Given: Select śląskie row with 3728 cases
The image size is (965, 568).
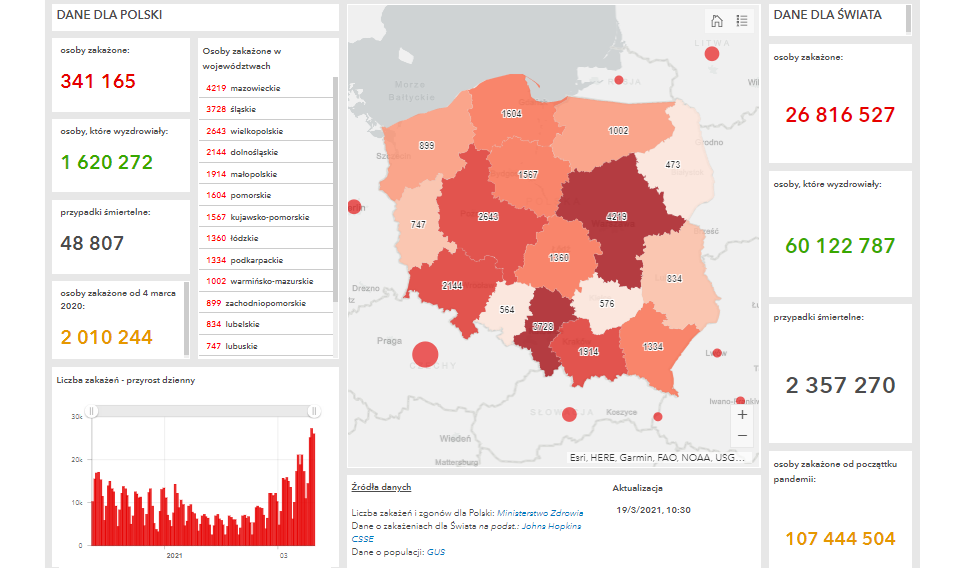Looking at the screenshot, I should click(266, 109).
